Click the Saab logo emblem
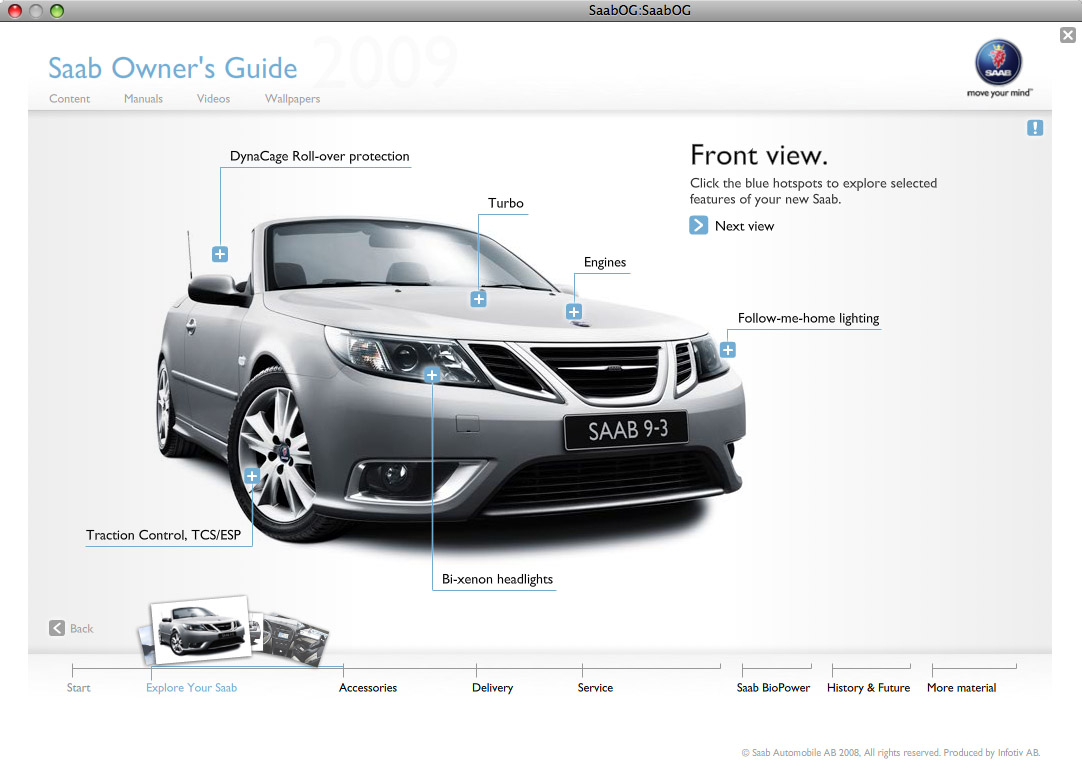This screenshot has width=1082, height=772. click(x=999, y=63)
